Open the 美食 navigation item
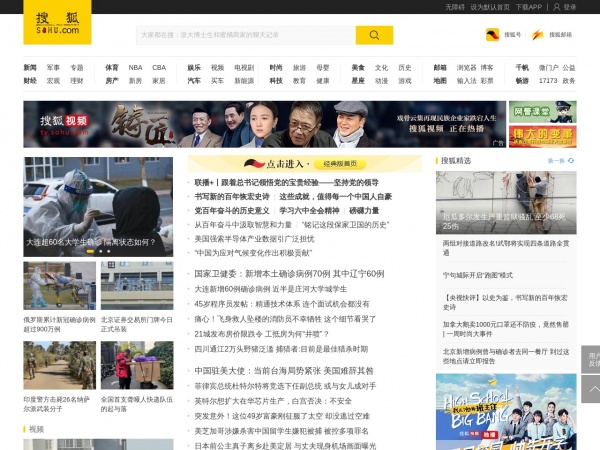Screen dimensions: 600x450 click(358, 68)
